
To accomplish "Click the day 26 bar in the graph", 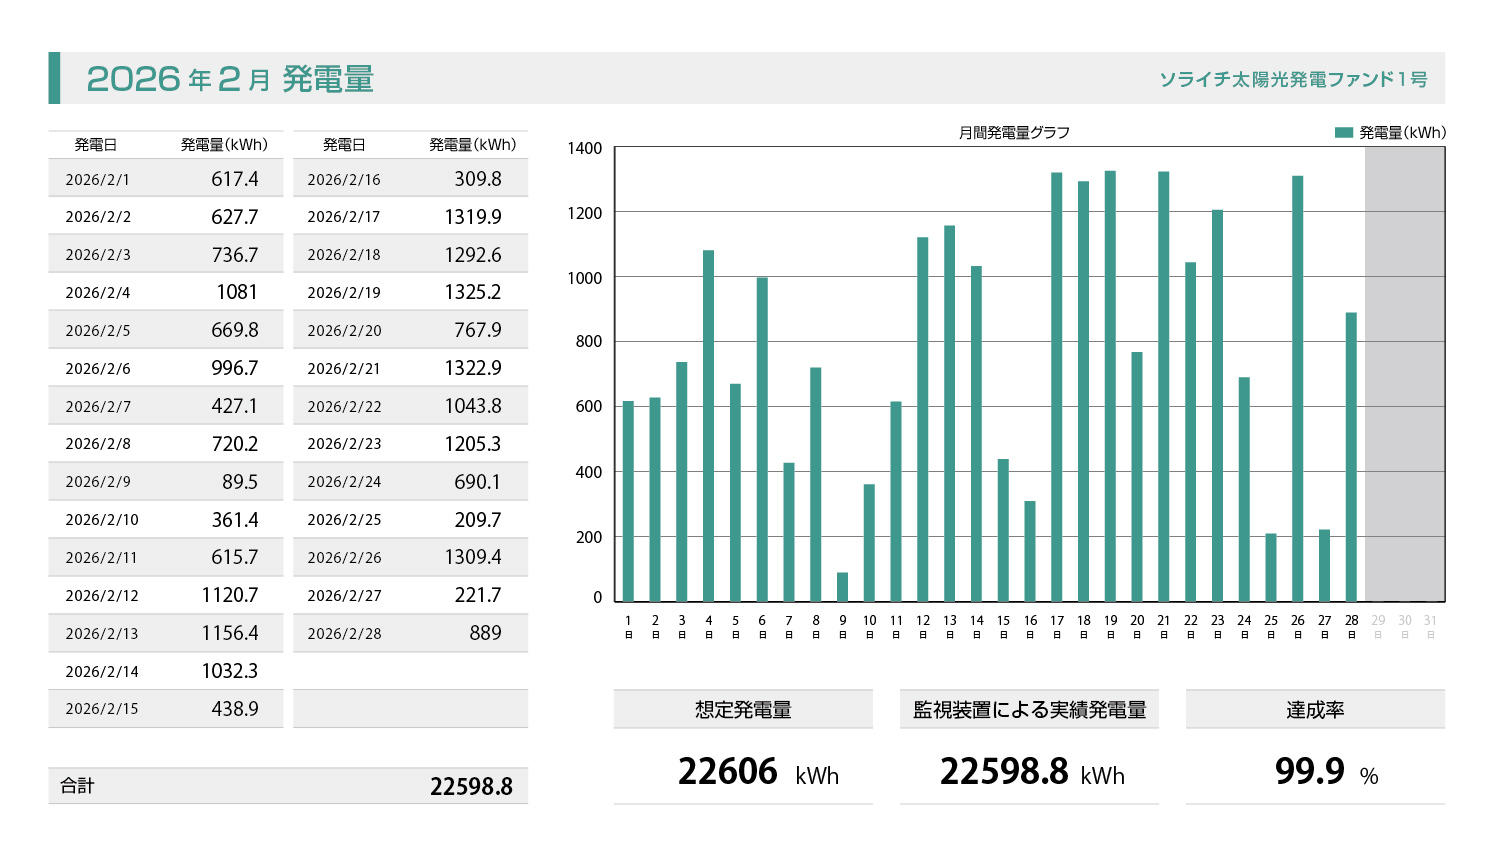I will (x=1297, y=388).
